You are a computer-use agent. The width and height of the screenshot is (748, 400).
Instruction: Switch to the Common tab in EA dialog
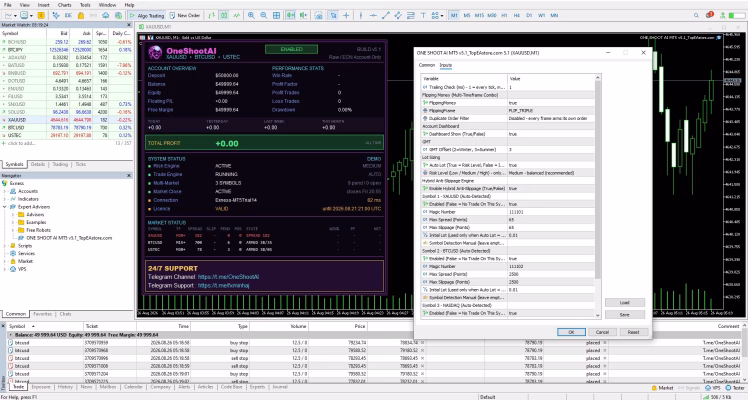(x=426, y=65)
